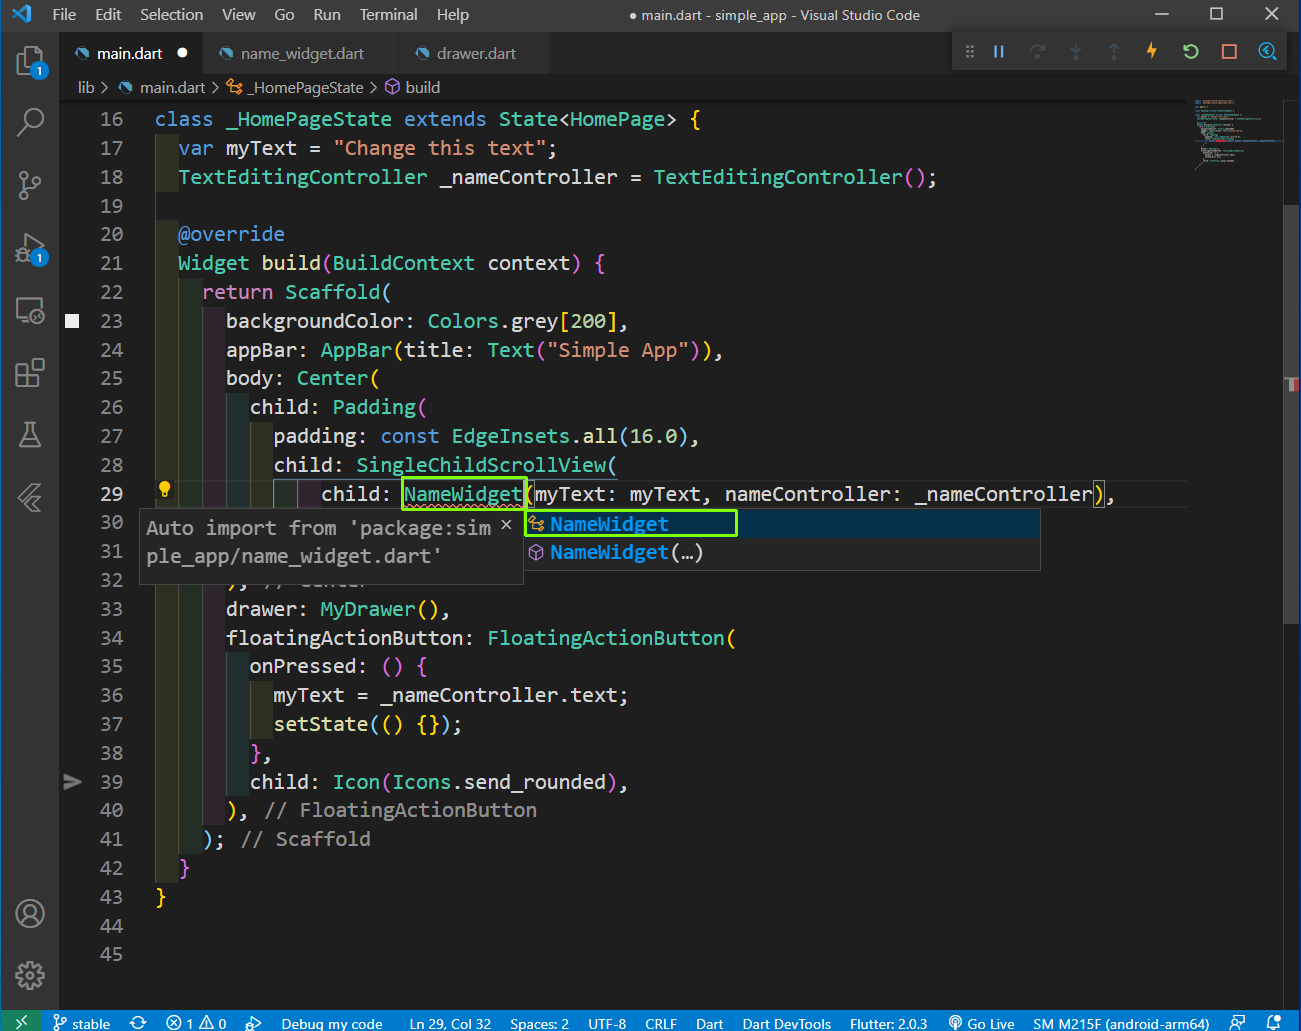The height and width of the screenshot is (1031, 1301).
Task: Stop the debug session
Action: coord(1229,52)
